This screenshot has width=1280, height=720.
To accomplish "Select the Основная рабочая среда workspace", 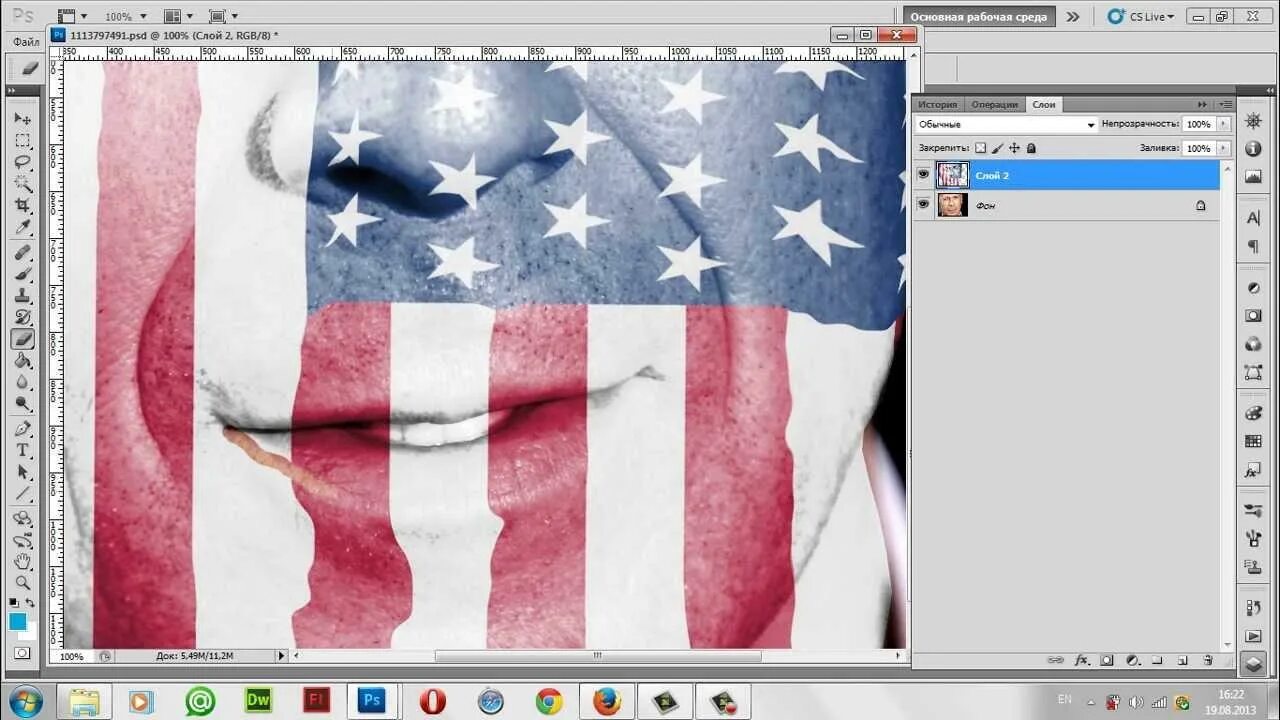I will click(978, 17).
